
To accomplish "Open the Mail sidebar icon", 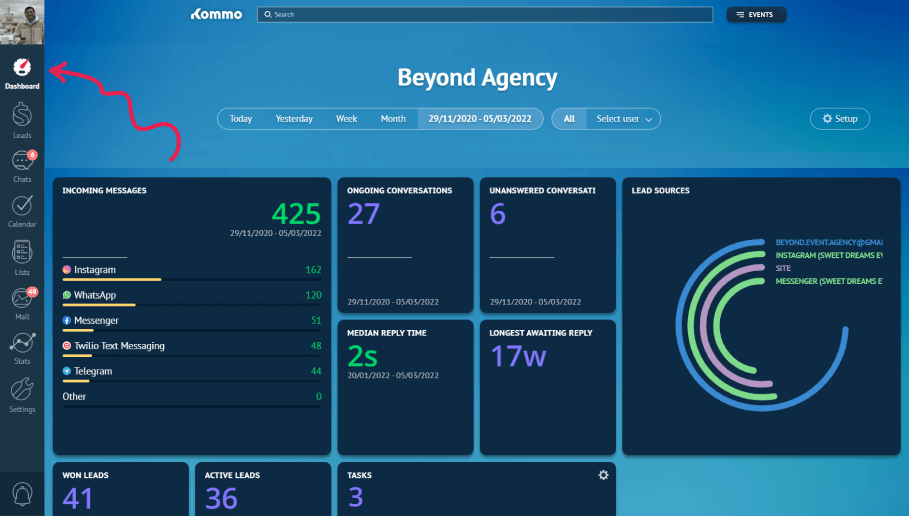I will tap(22, 299).
